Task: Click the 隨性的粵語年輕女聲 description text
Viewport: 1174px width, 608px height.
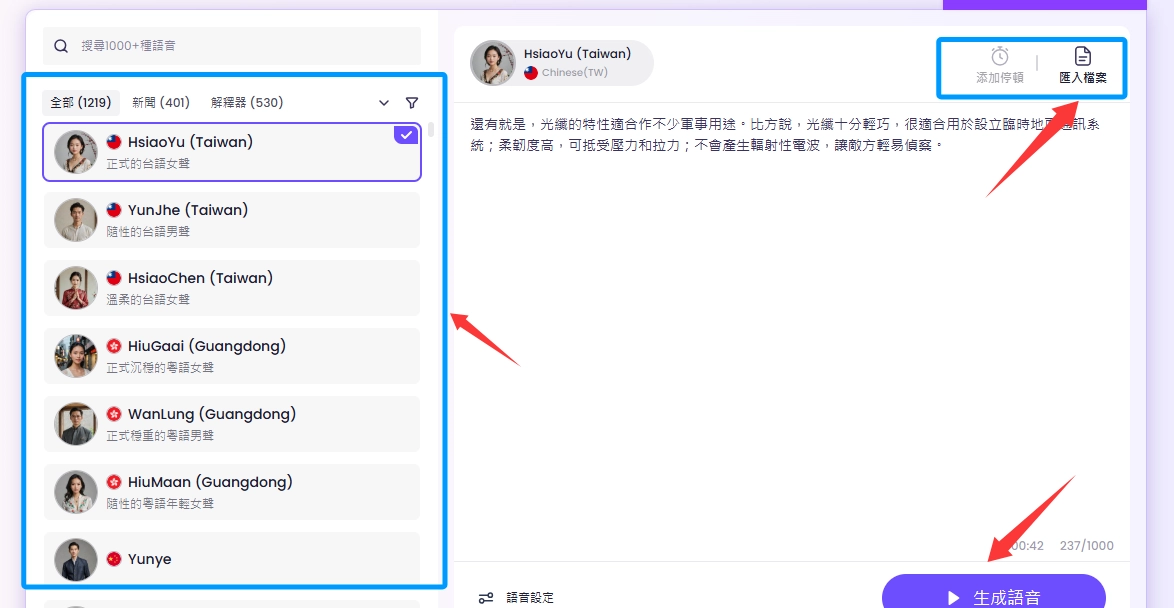Action: coord(160,503)
